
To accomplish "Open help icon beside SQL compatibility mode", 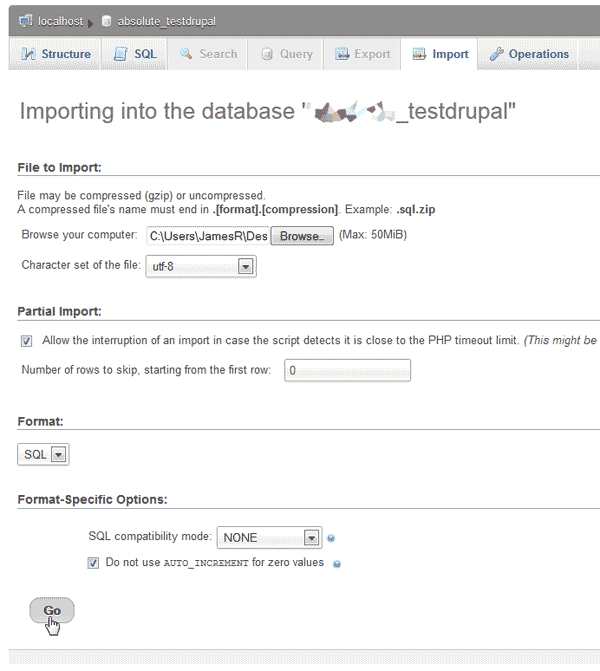I will click(331, 538).
